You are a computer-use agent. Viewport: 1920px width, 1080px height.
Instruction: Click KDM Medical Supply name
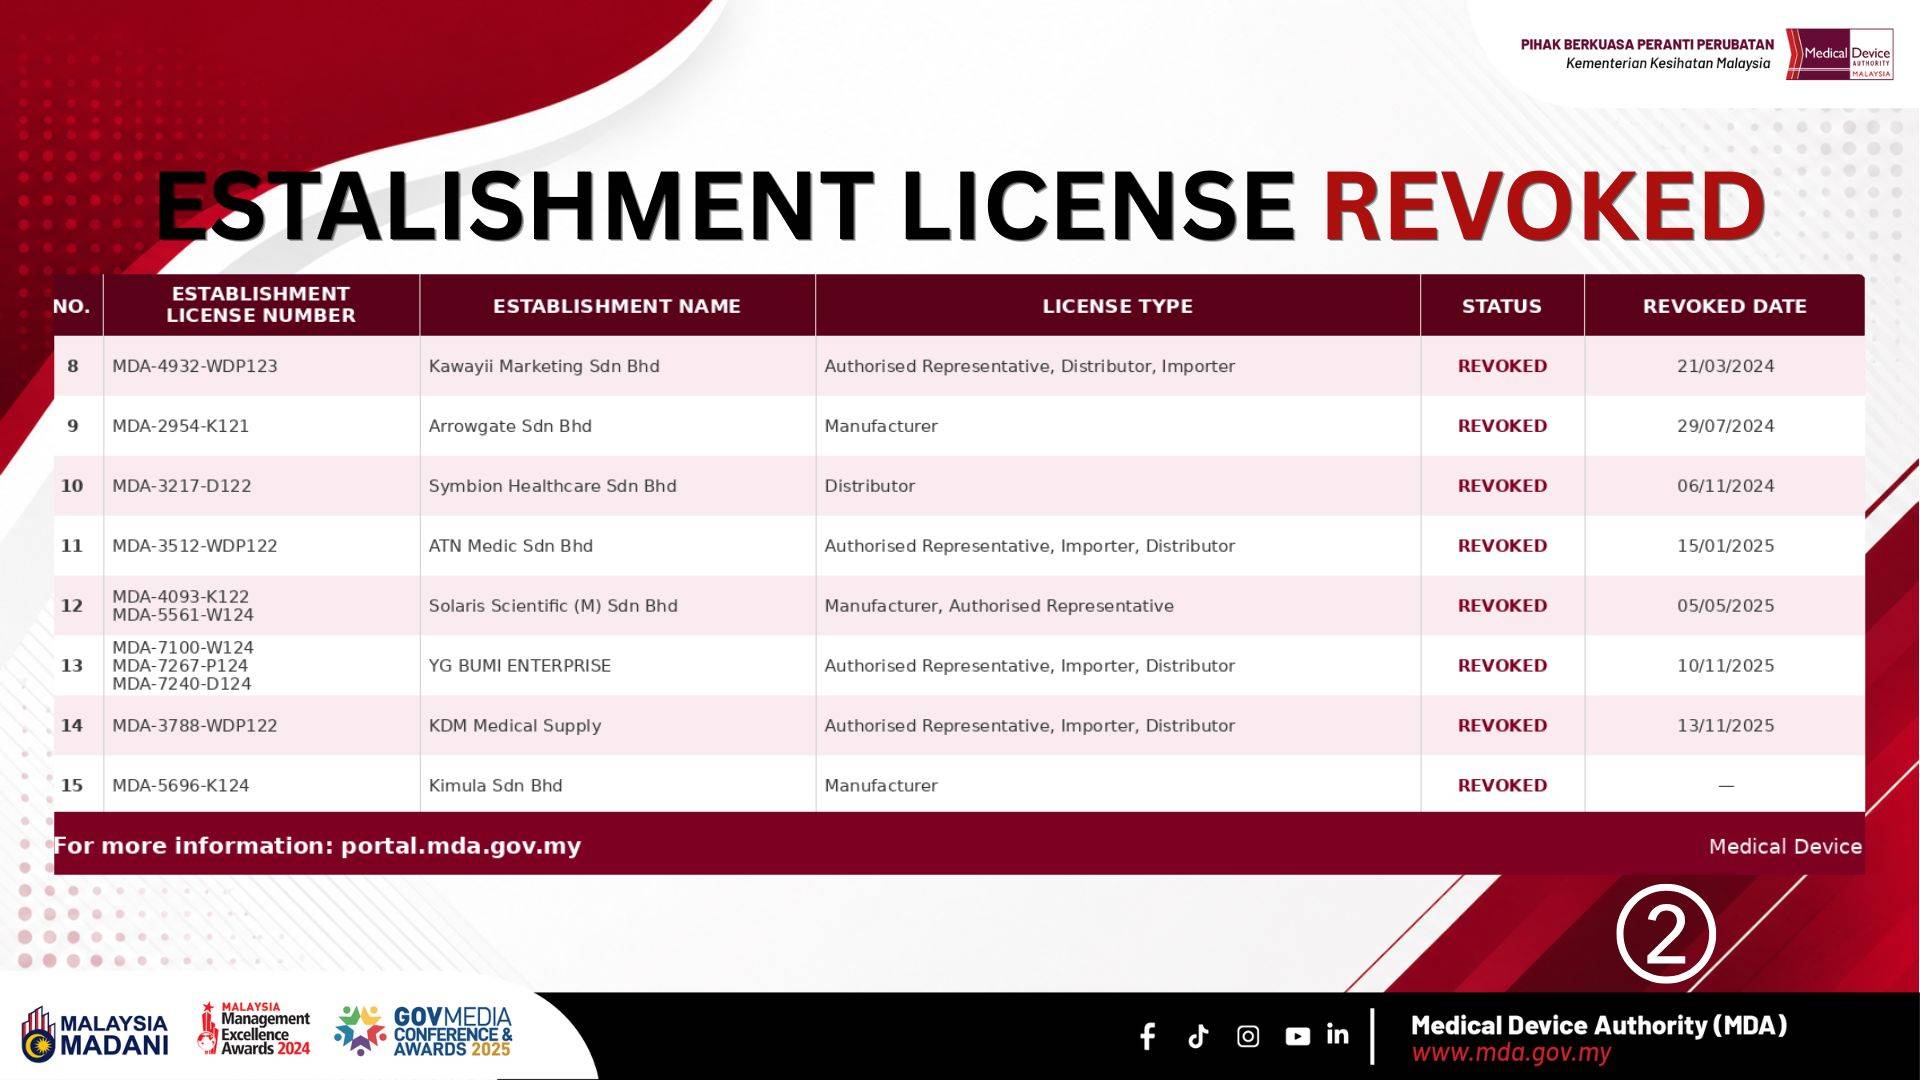click(515, 726)
